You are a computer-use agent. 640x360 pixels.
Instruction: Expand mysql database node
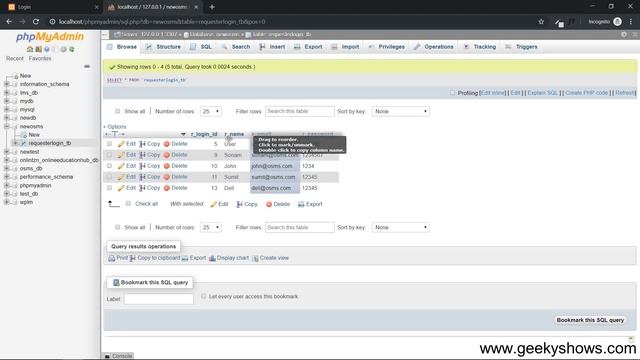pyautogui.click(x=7, y=109)
